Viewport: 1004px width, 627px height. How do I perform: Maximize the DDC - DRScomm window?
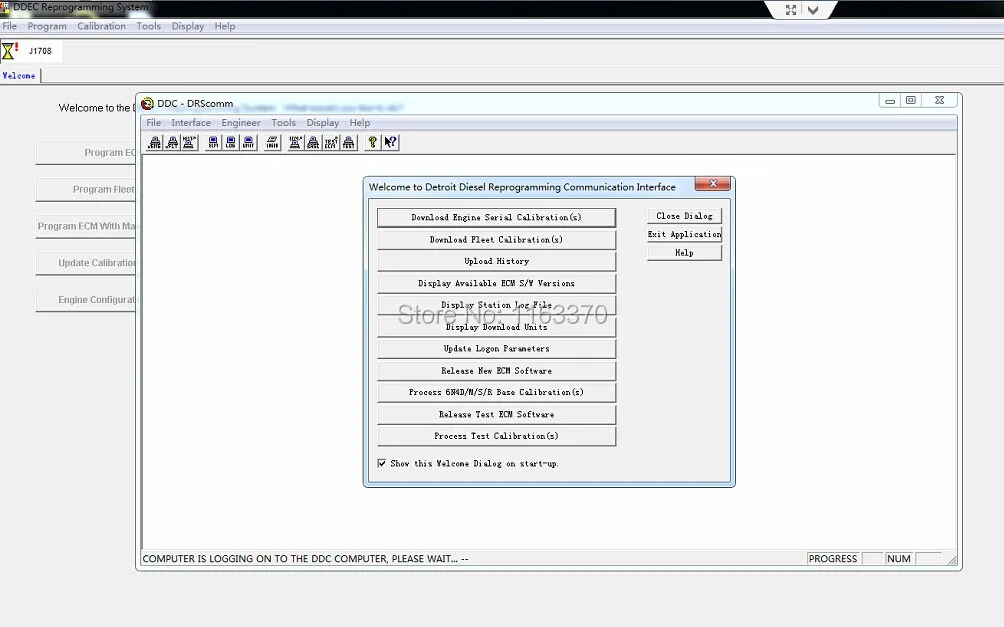(911, 101)
